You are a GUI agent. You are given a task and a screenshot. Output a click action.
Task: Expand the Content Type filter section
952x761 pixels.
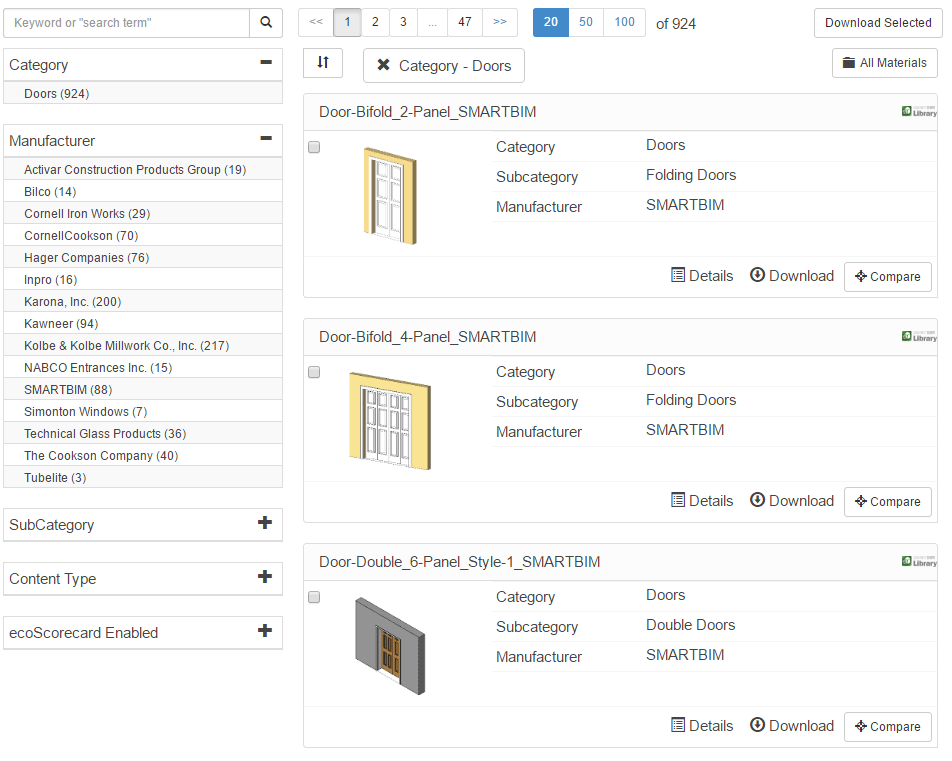point(265,577)
